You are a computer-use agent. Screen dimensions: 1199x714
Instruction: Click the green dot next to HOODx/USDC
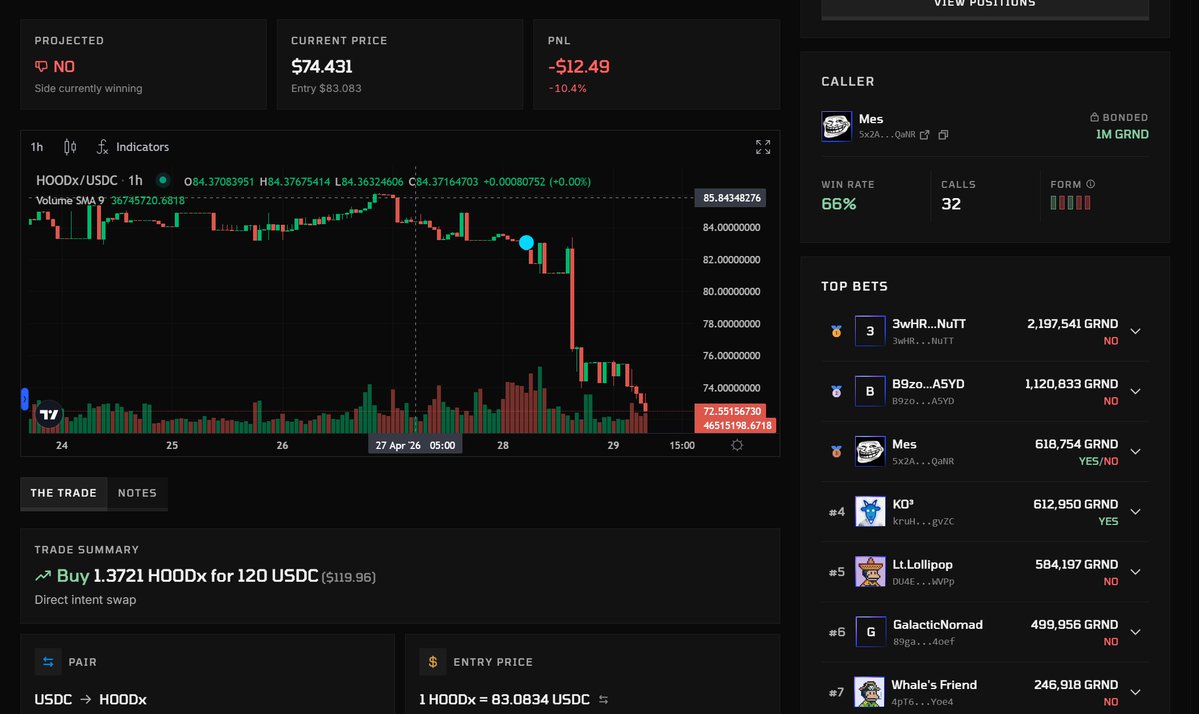point(163,180)
